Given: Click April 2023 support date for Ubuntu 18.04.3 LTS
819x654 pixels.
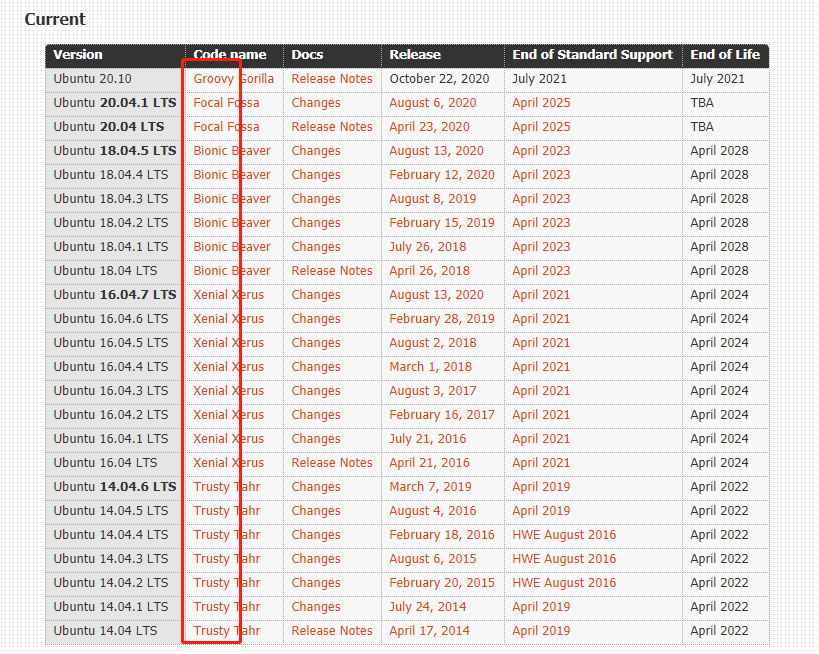Looking at the screenshot, I should click(x=541, y=199).
